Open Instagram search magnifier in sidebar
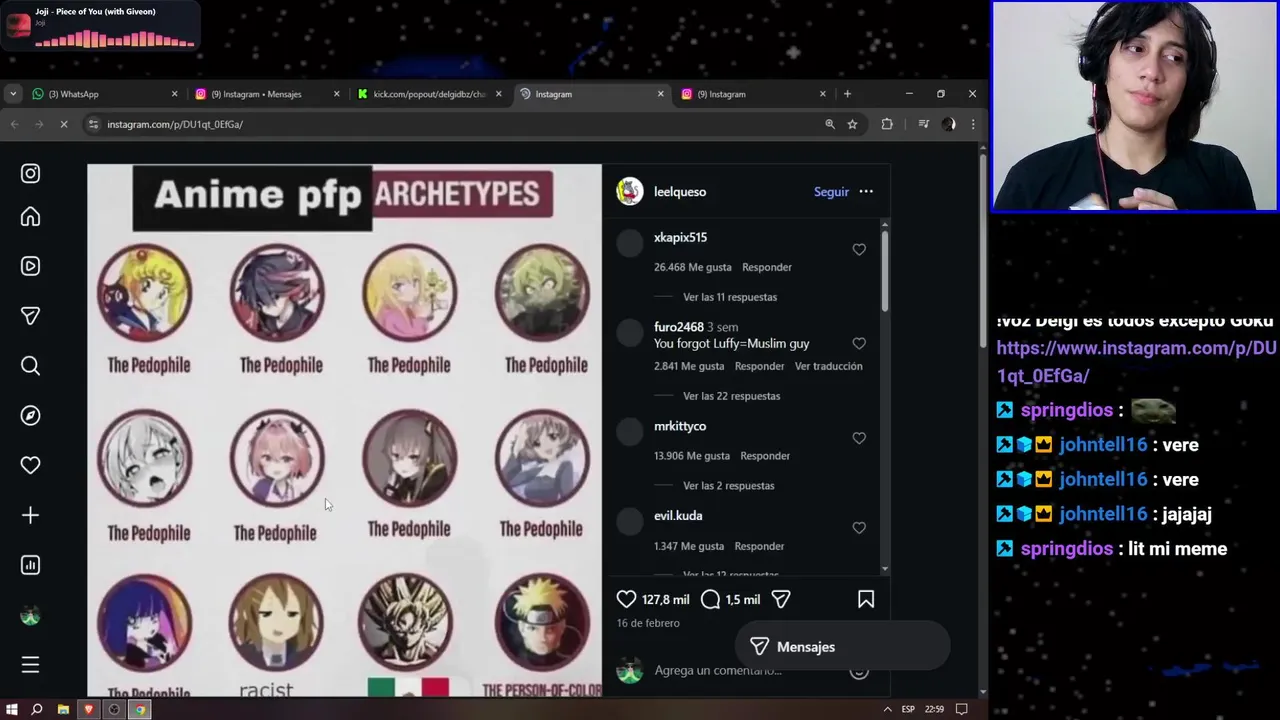1280x720 pixels. [30, 366]
